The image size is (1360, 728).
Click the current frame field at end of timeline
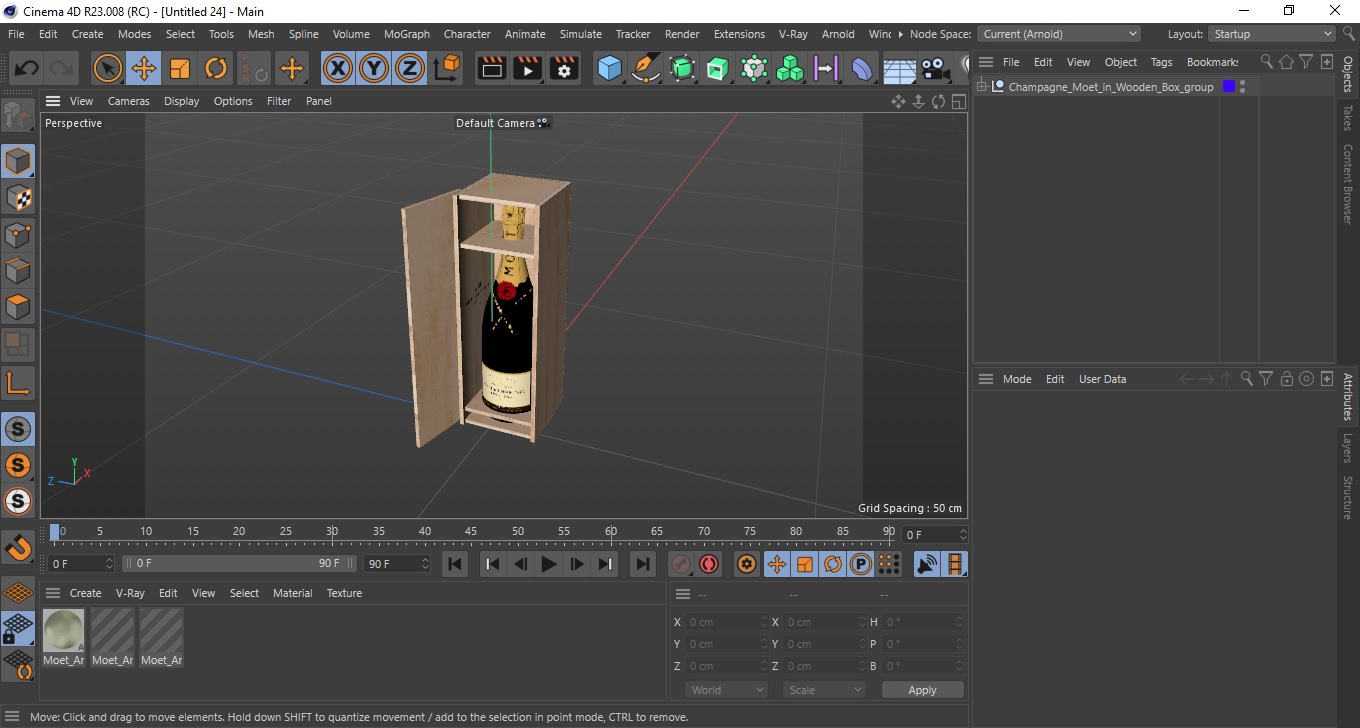click(x=935, y=535)
